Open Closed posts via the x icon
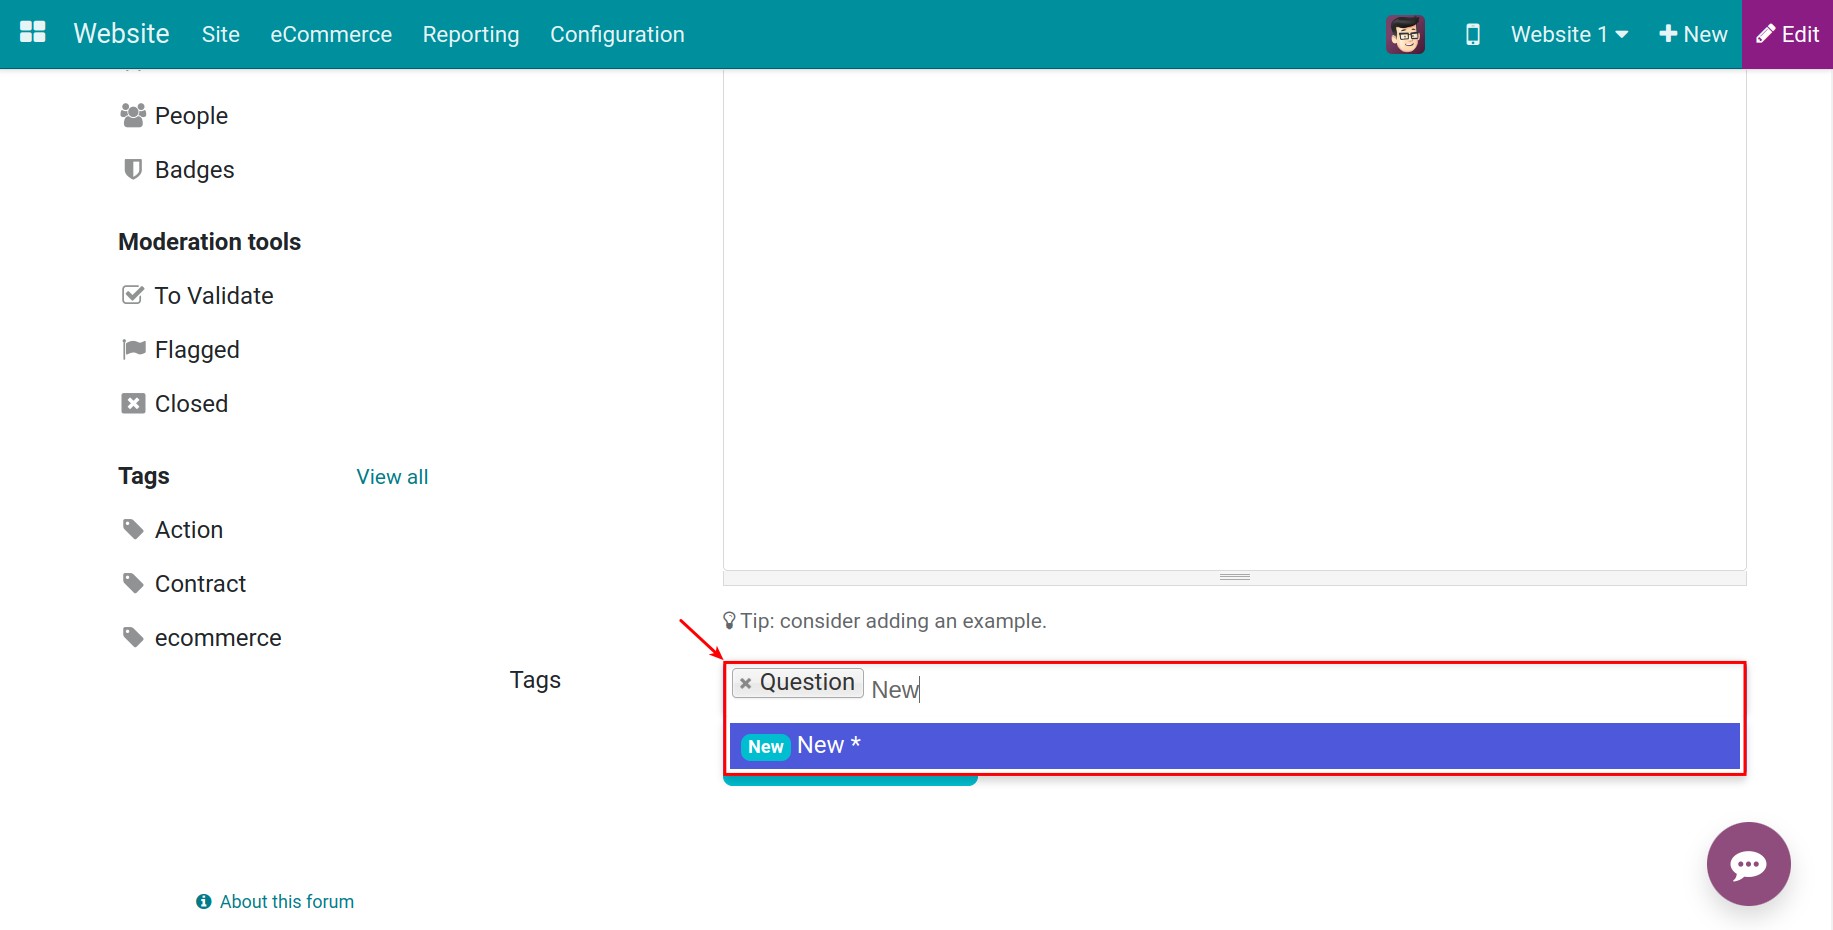 click(132, 403)
